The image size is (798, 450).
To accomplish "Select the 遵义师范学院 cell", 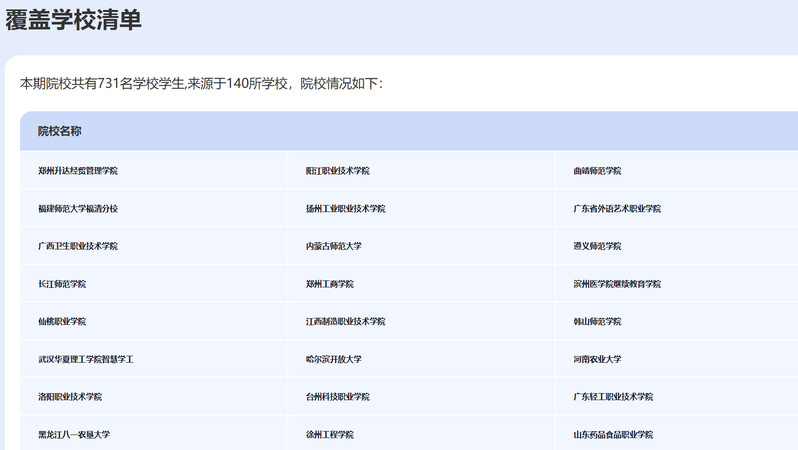I will pos(597,246).
